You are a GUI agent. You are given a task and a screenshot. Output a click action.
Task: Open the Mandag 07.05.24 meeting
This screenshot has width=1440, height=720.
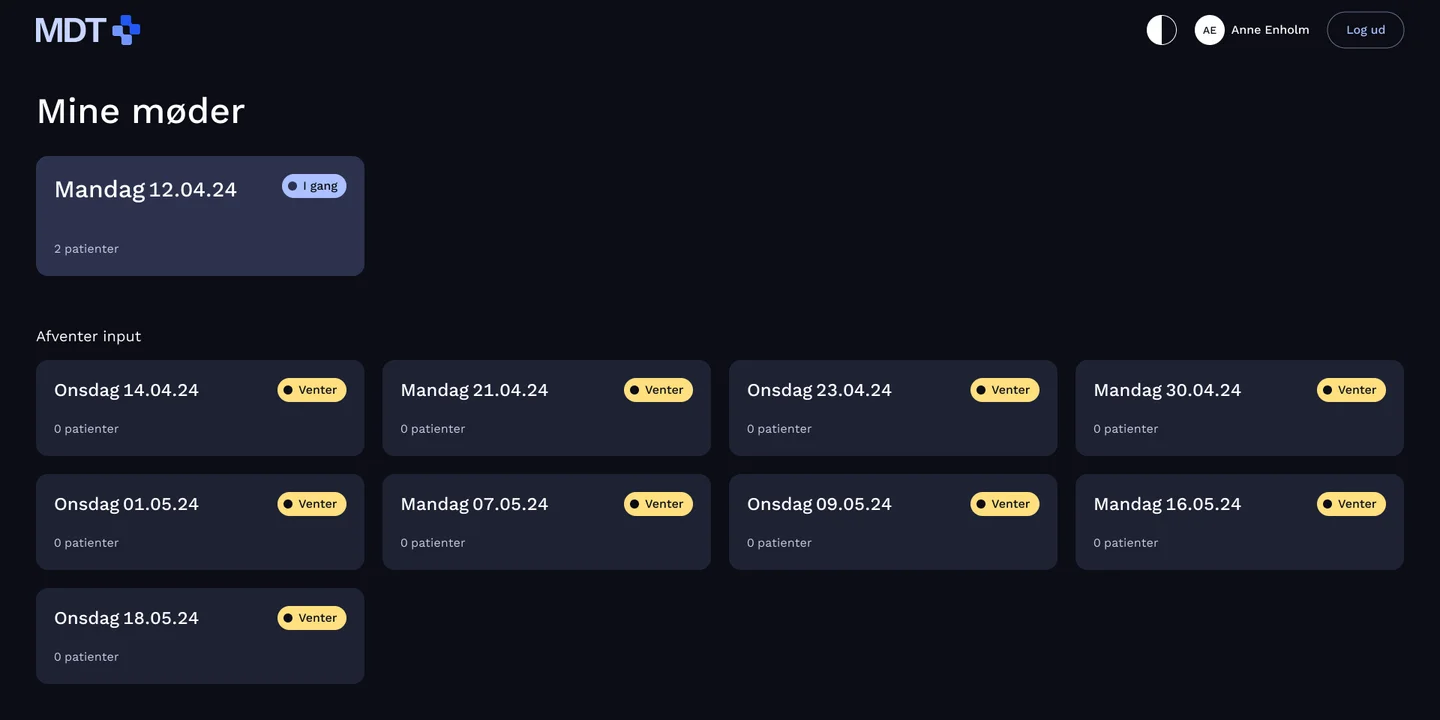click(x=546, y=522)
